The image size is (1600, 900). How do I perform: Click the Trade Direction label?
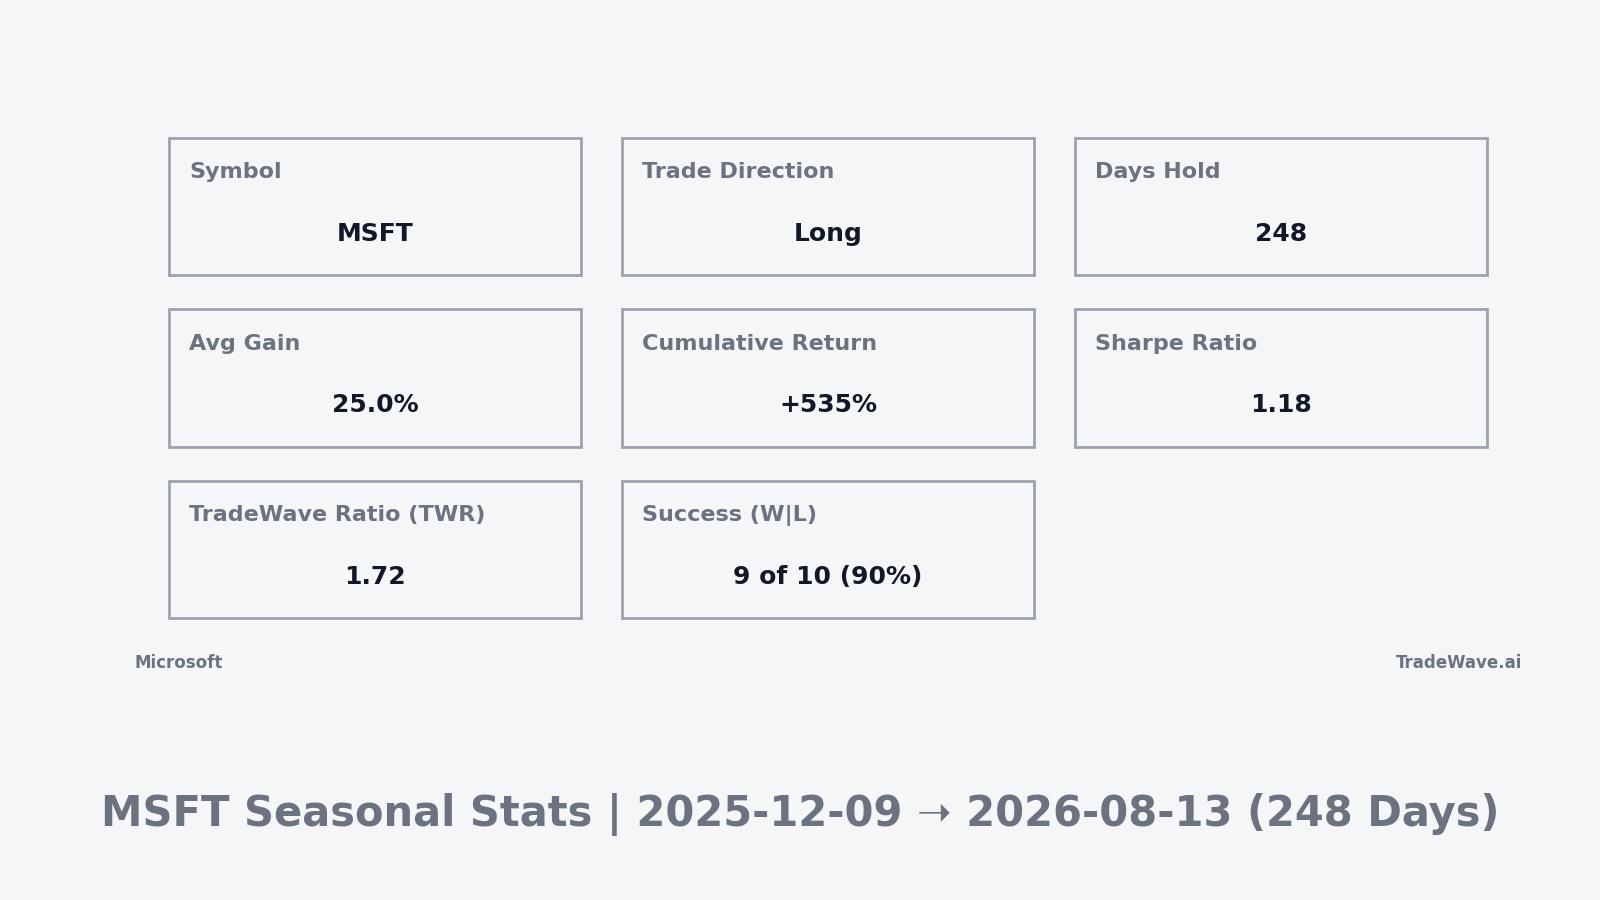(737, 172)
